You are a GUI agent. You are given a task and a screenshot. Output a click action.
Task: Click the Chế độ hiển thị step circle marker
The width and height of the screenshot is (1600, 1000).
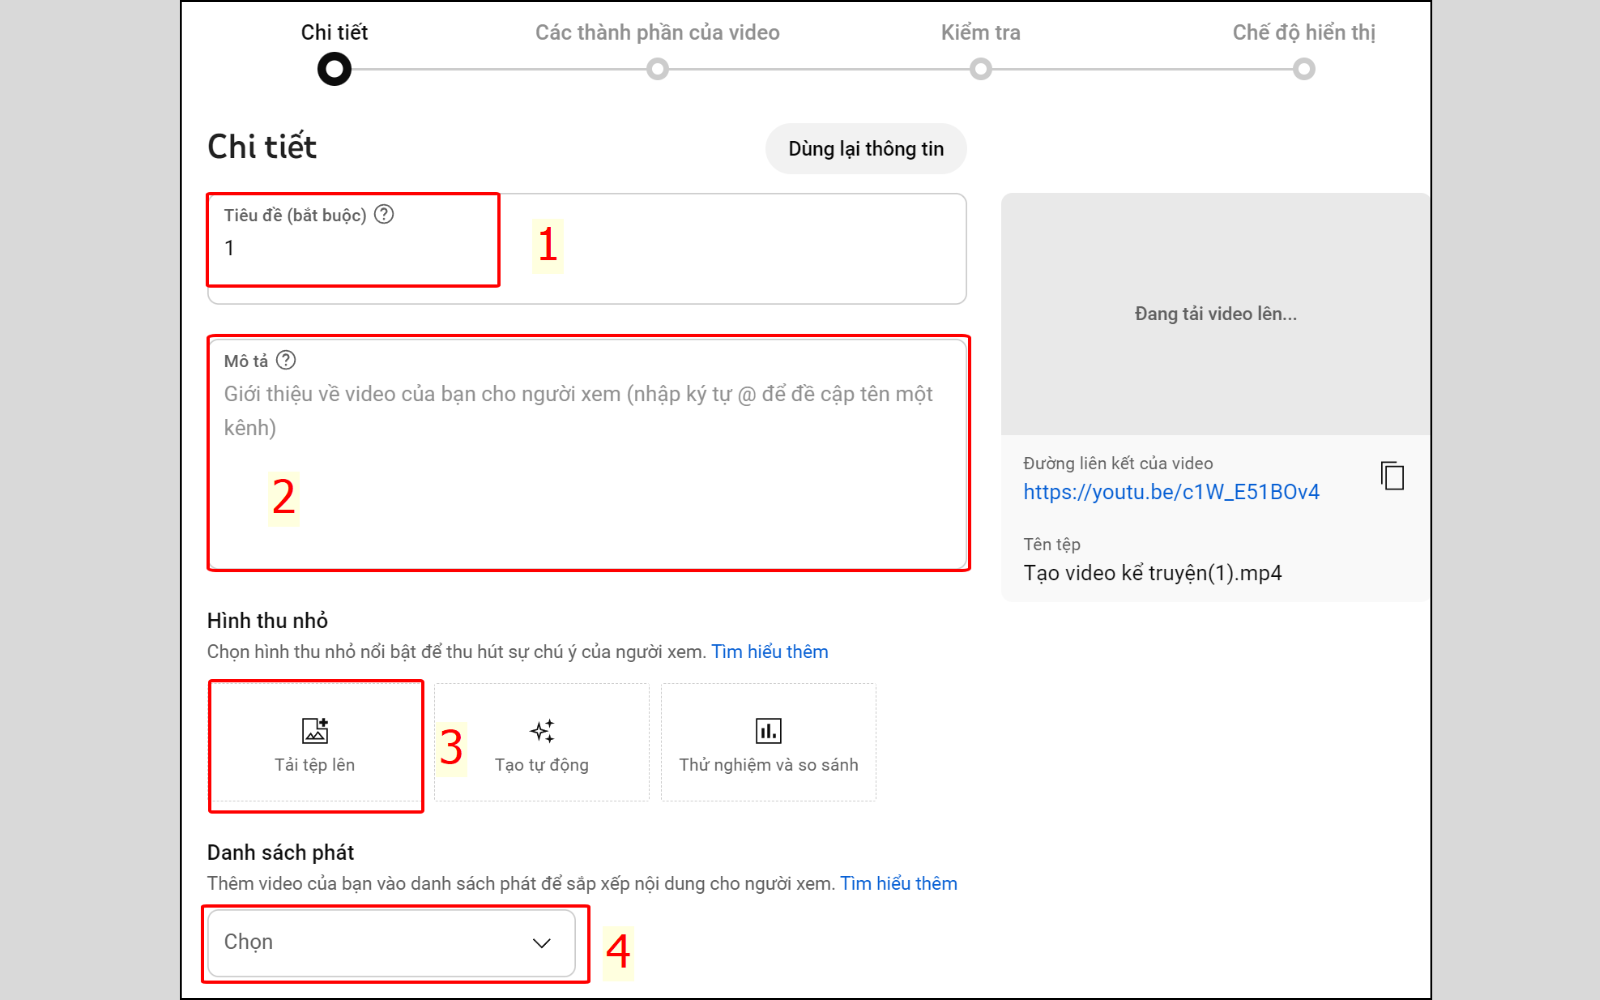[1304, 69]
